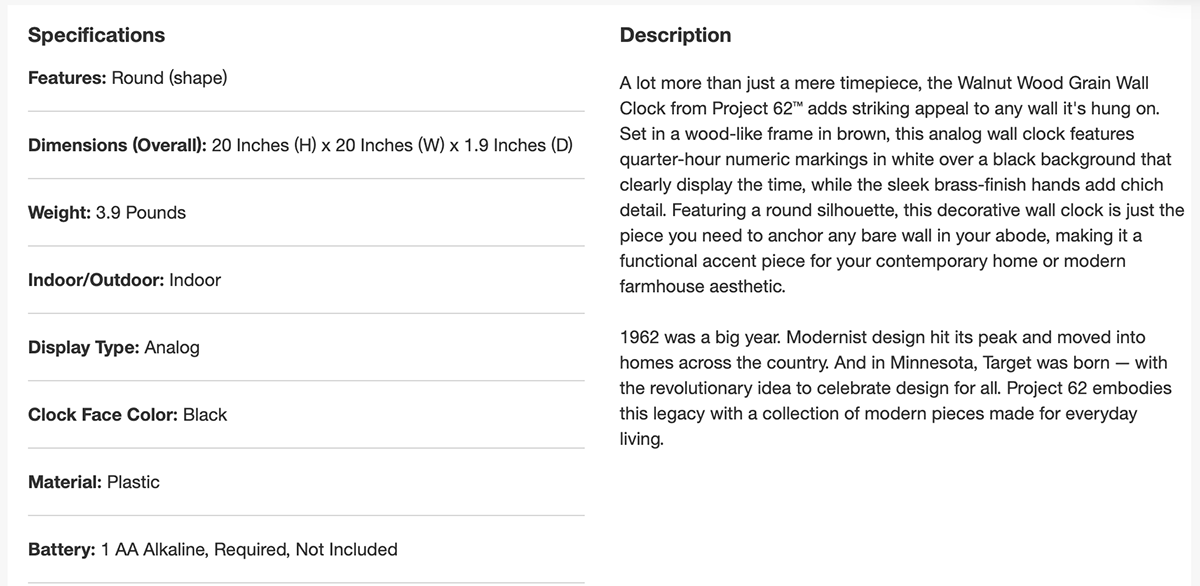Click the Description heading
The width and height of the screenshot is (1200, 586).
675,35
